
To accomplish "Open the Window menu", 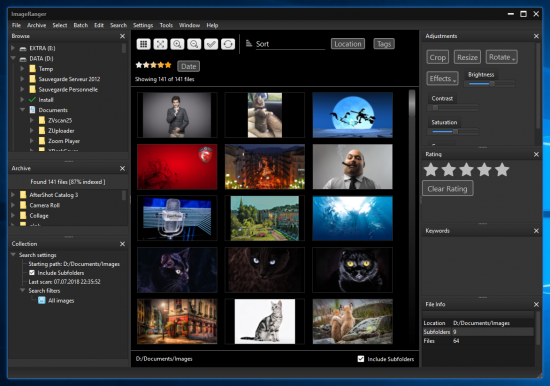I will [x=189, y=25].
